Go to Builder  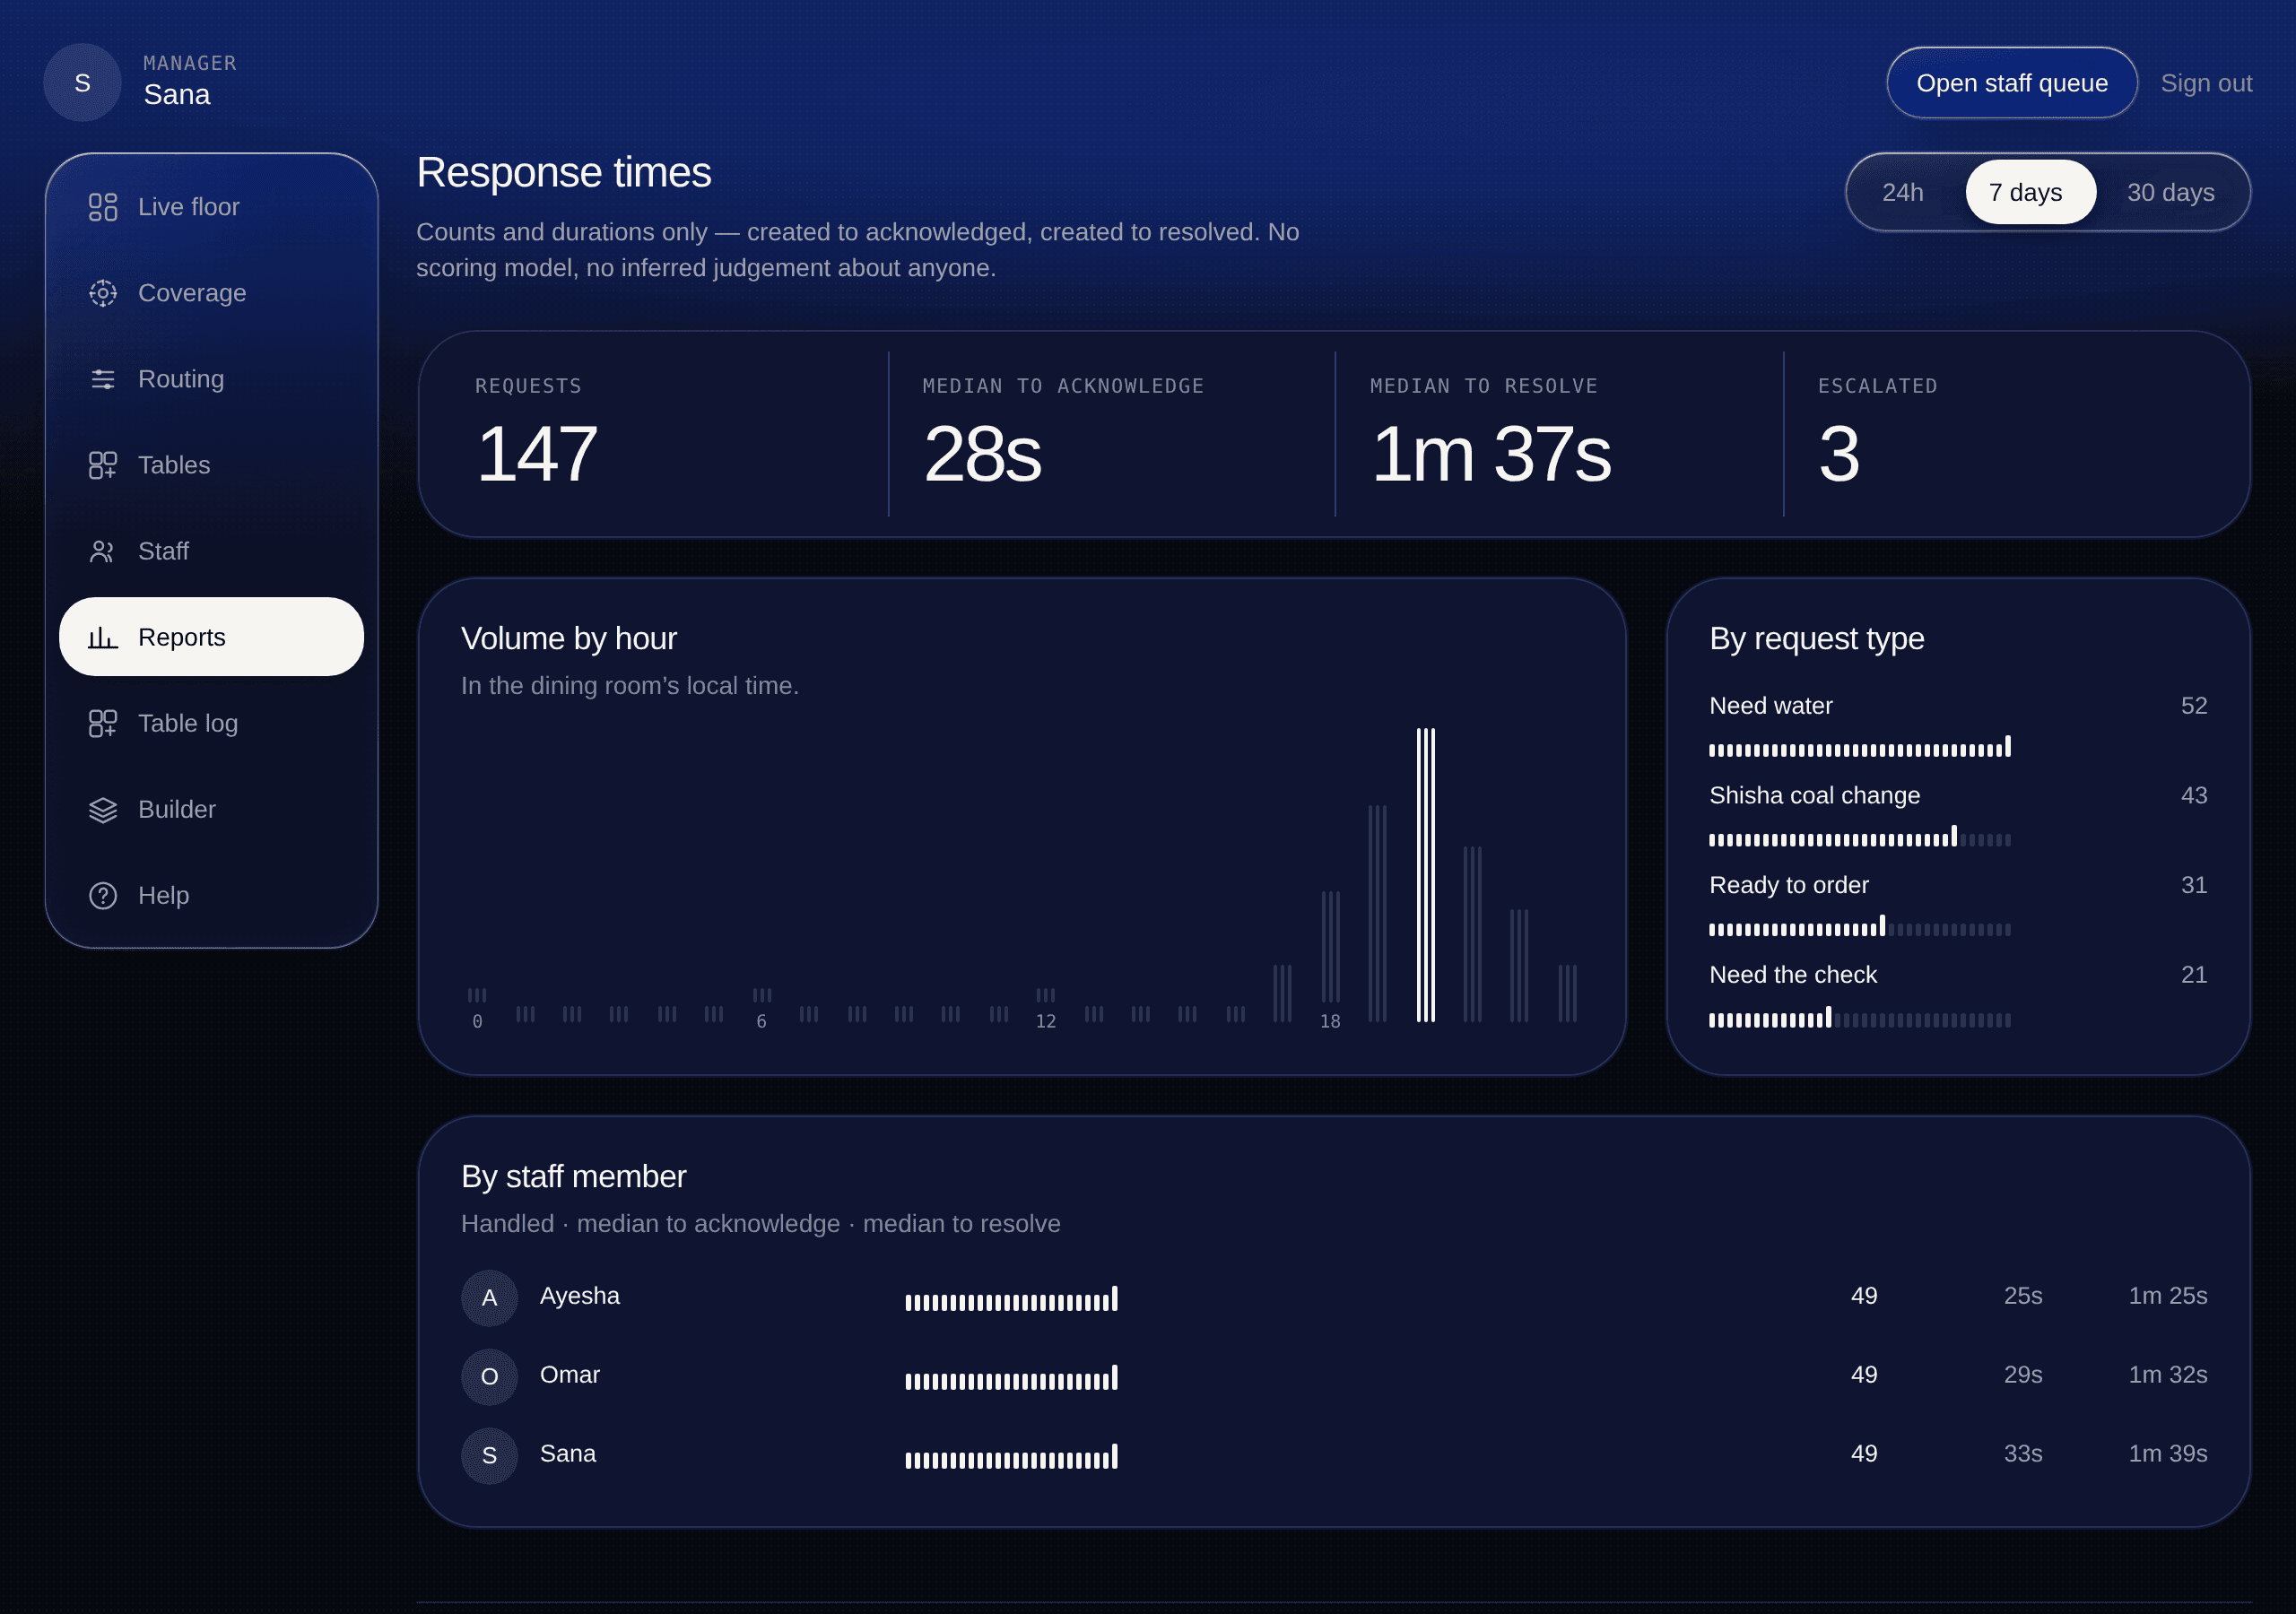[x=211, y=809]
